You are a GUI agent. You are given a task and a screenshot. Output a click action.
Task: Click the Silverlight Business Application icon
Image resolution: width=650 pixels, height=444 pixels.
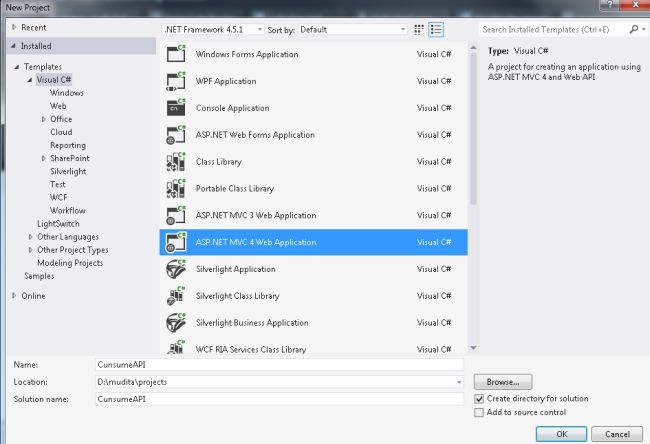176,323
